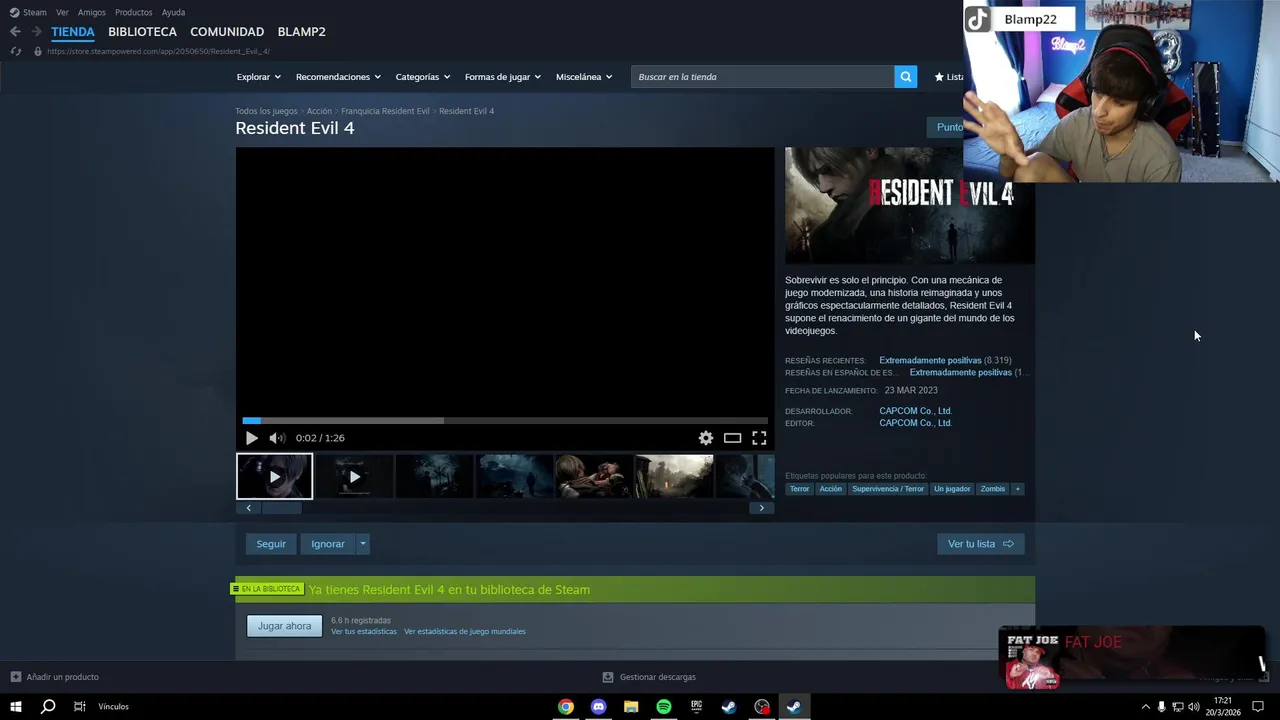Open the Ayuda menu
The width and height of the screenshot is (1280, 720).
(173, 12)
